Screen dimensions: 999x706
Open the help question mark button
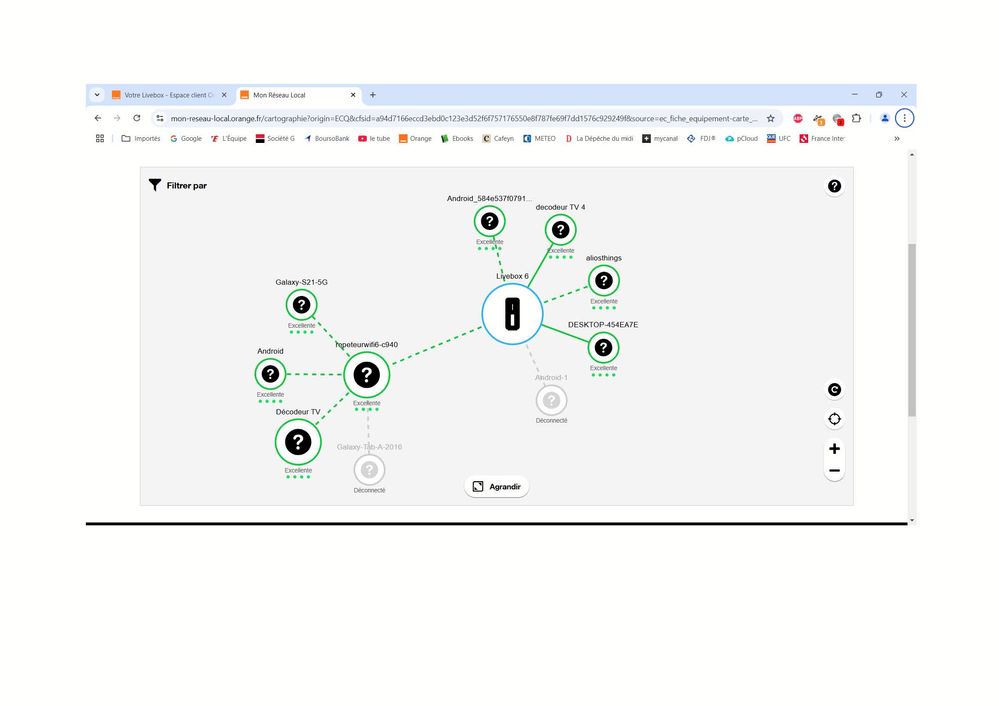(834, 186)
